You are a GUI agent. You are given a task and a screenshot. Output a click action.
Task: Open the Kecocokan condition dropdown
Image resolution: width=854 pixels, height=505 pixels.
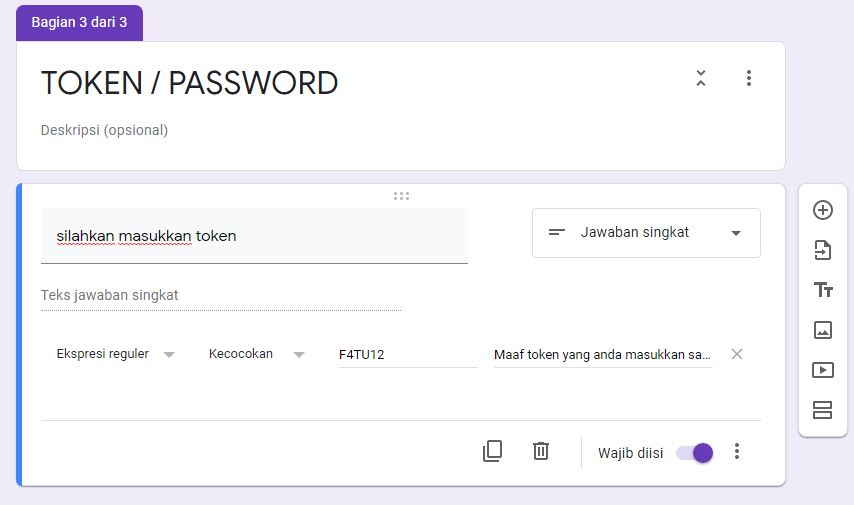point(256,354)
